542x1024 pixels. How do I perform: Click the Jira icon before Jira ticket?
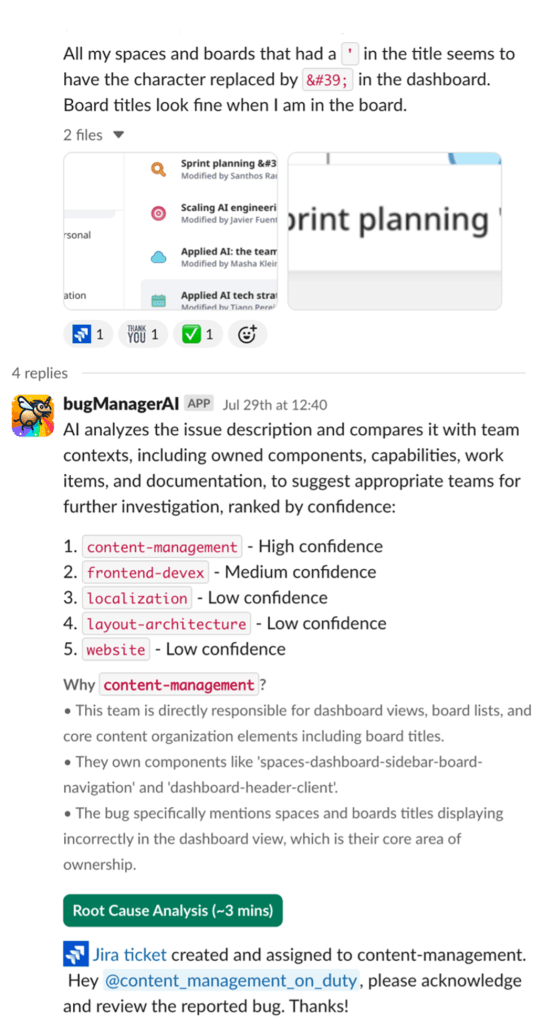coord(75,955)
